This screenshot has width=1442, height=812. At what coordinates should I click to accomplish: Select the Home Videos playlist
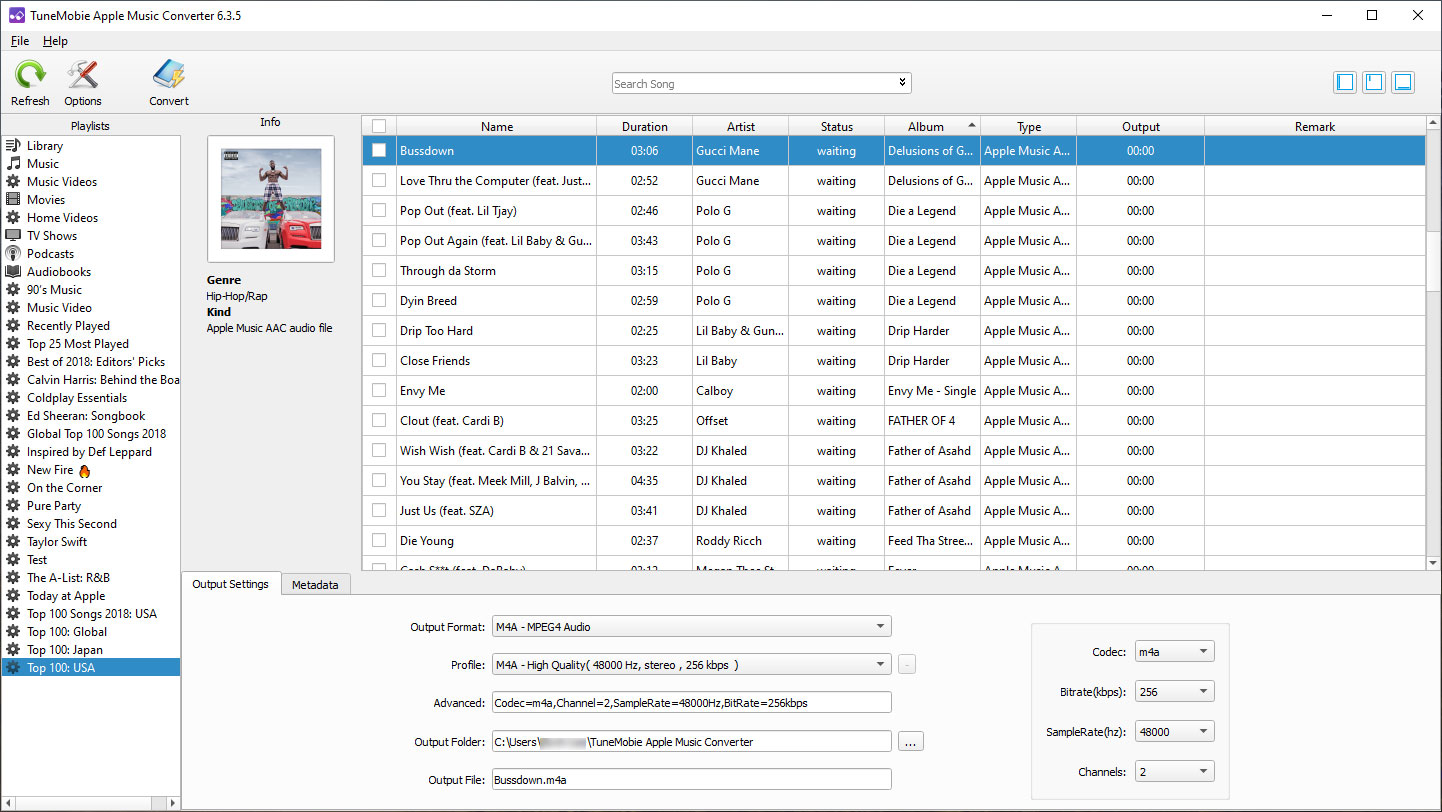pos(62,218)
